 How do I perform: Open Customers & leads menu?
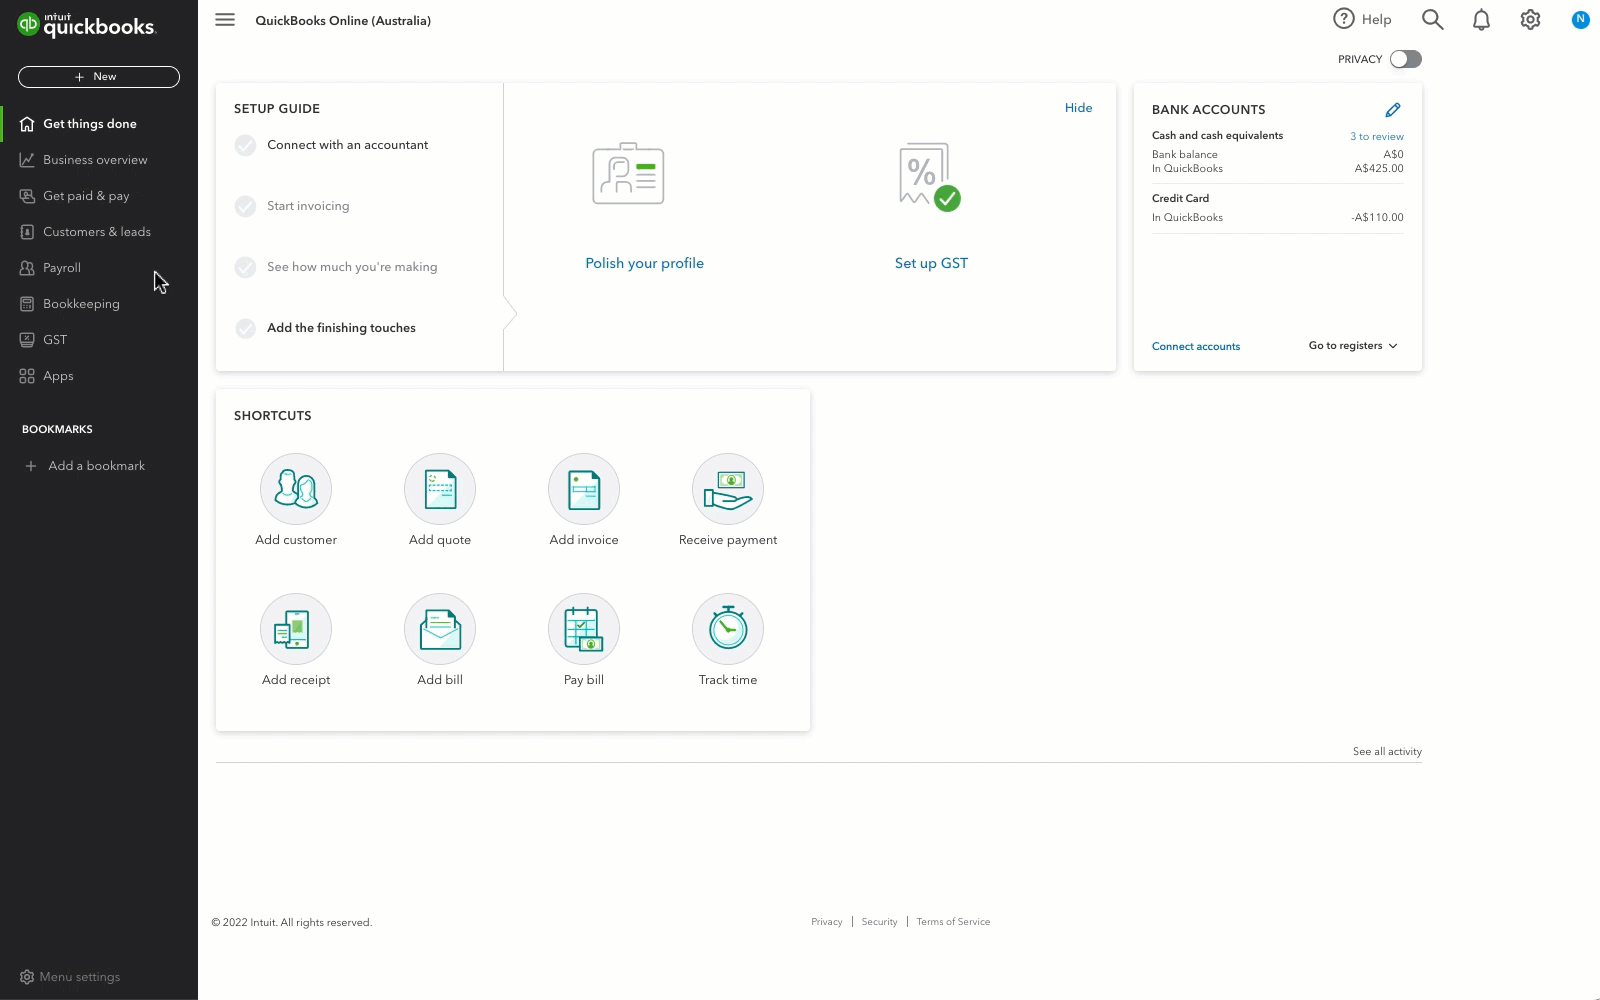(99, 232)
